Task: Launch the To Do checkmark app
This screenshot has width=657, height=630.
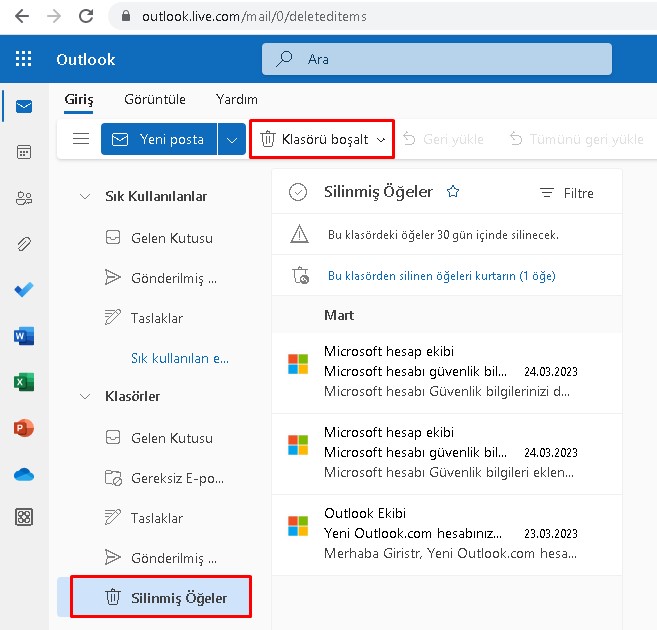Action: coord(24,290)
